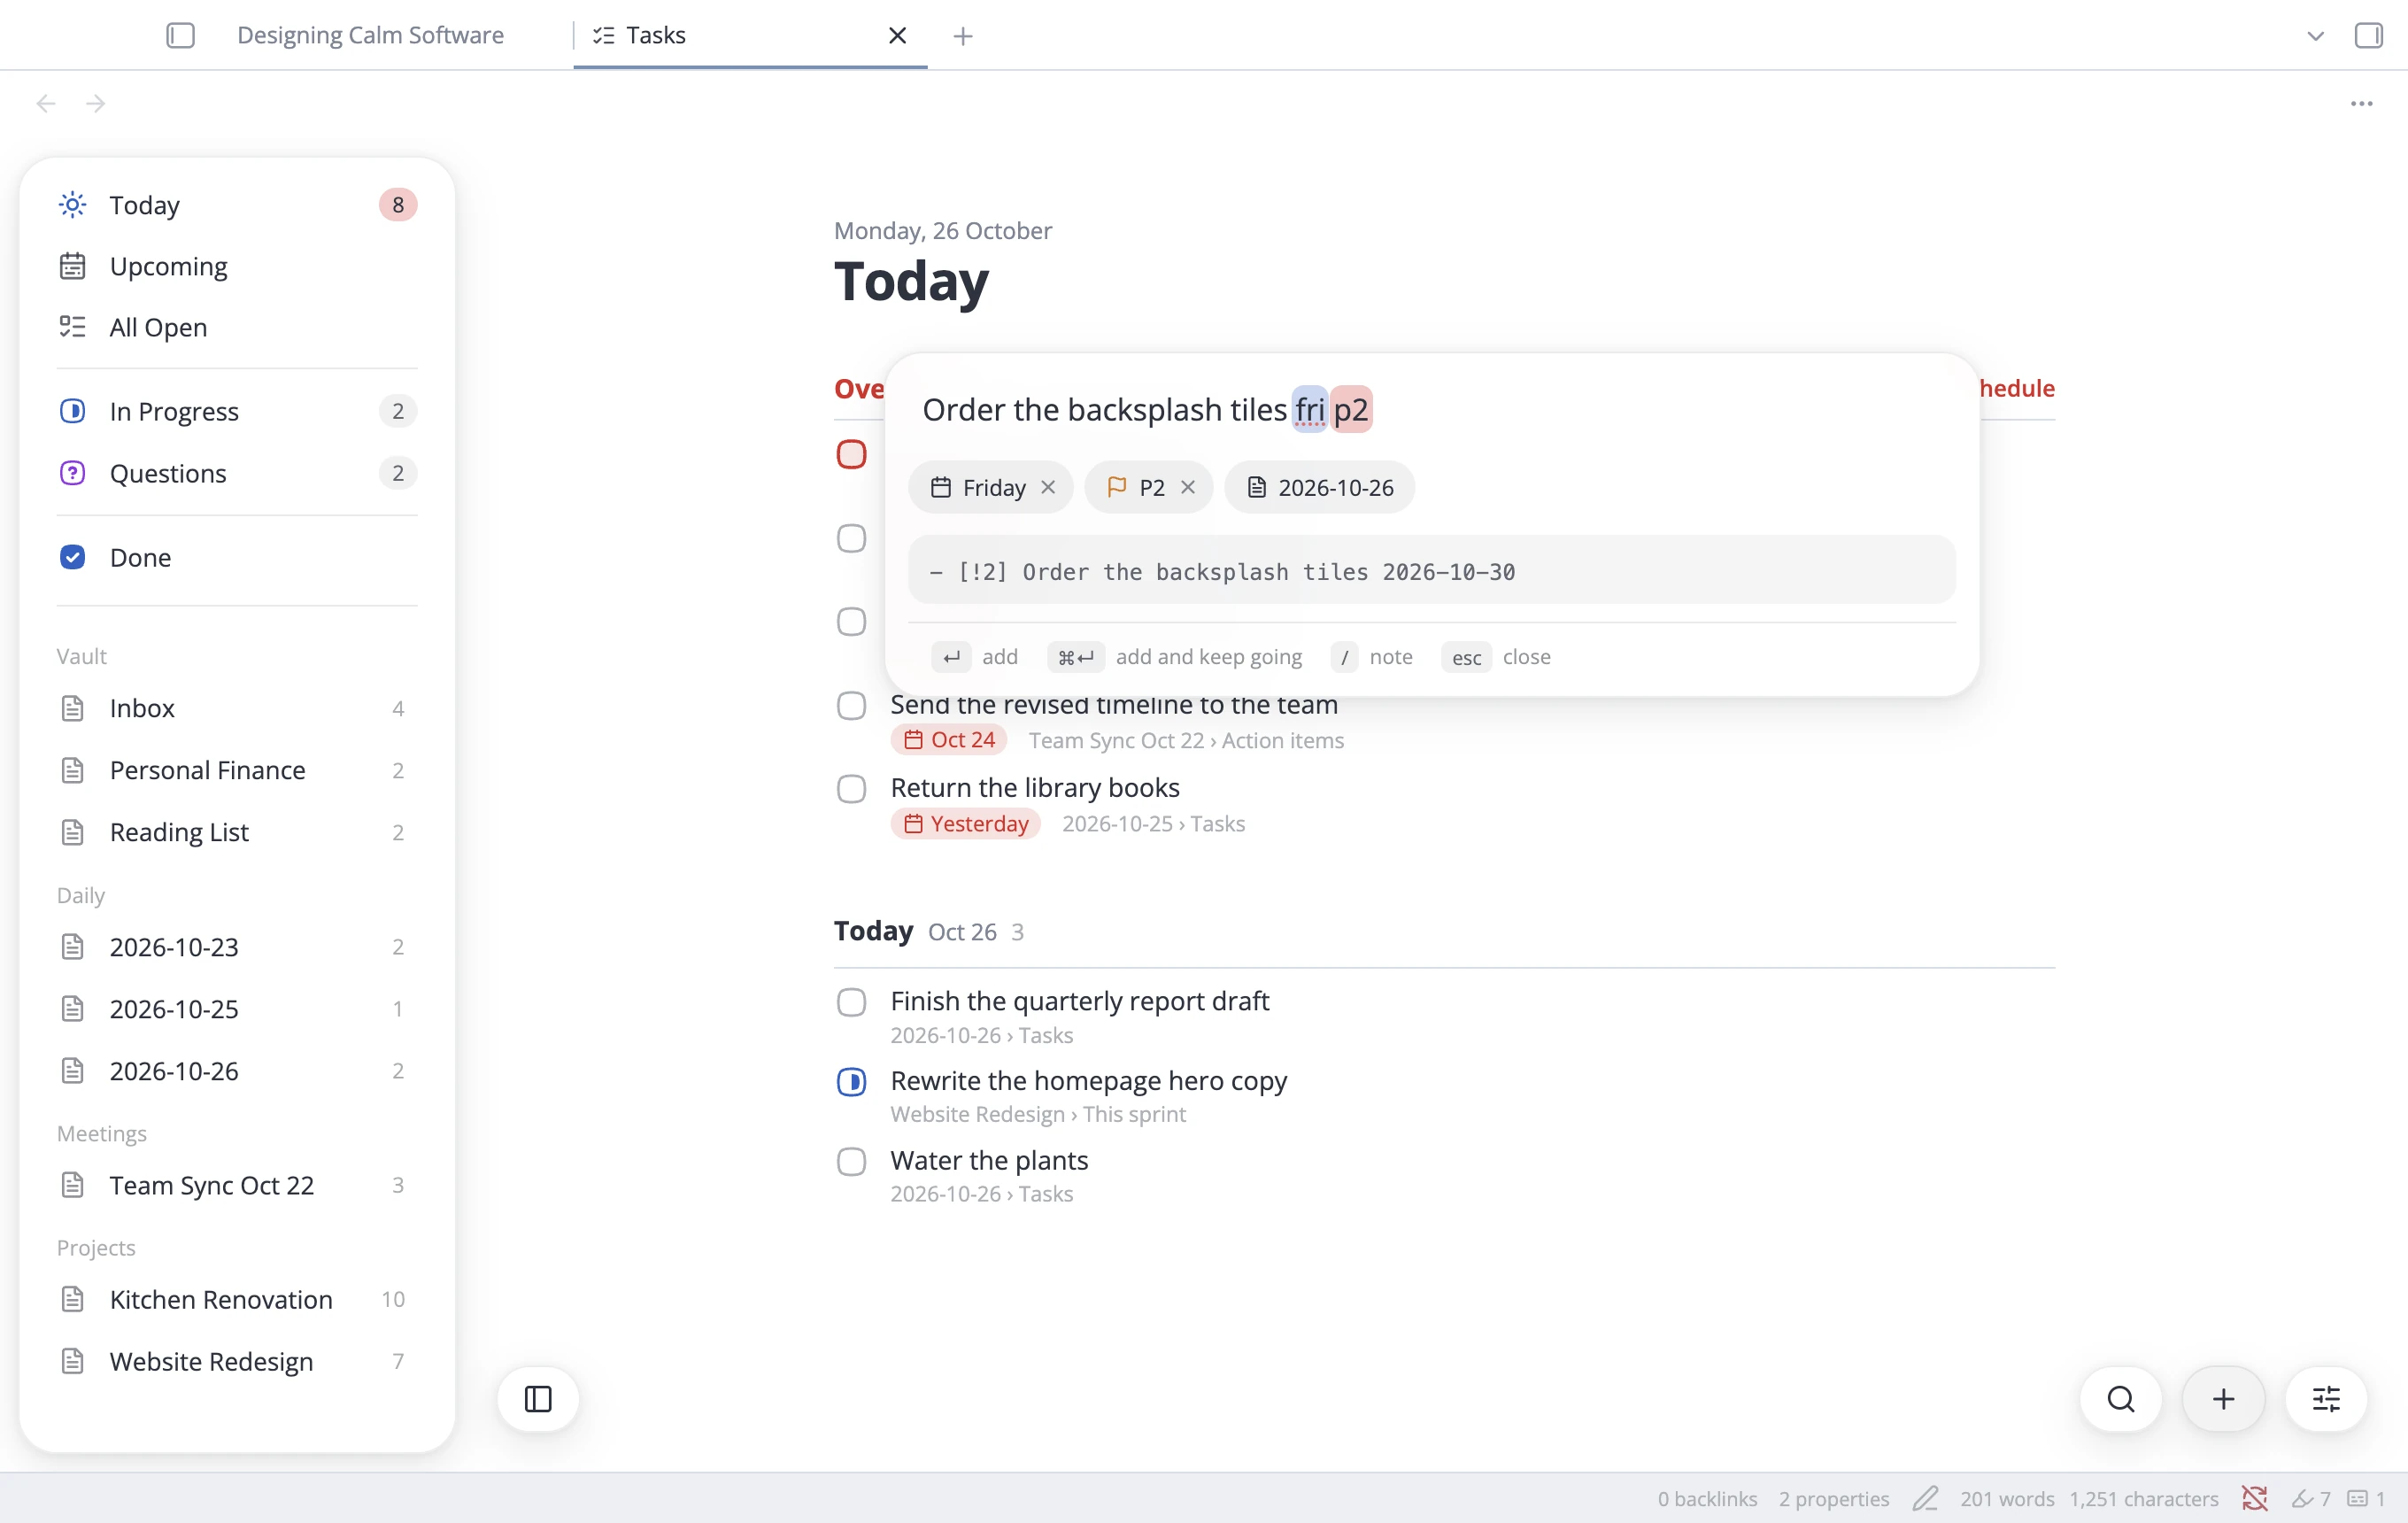
Task: Open Website Redesign project
Action: pos(237,1361)
